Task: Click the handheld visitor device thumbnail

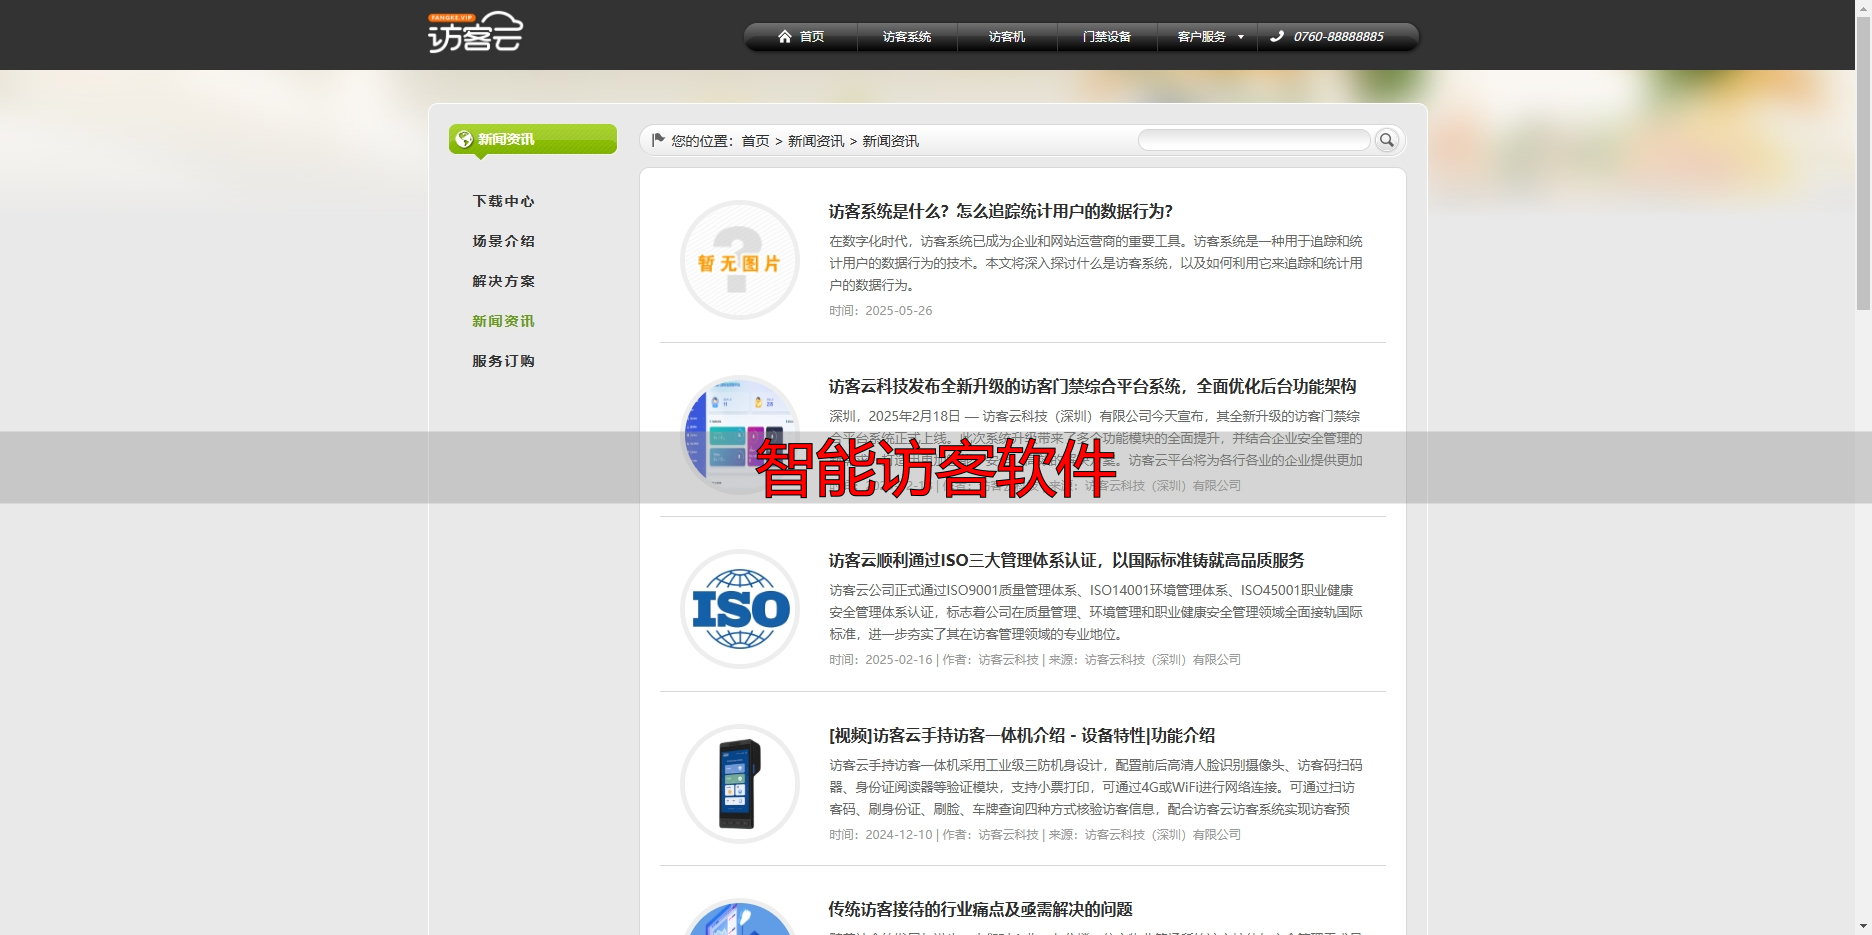Action: pyautogui.click(x=740, y=784)
